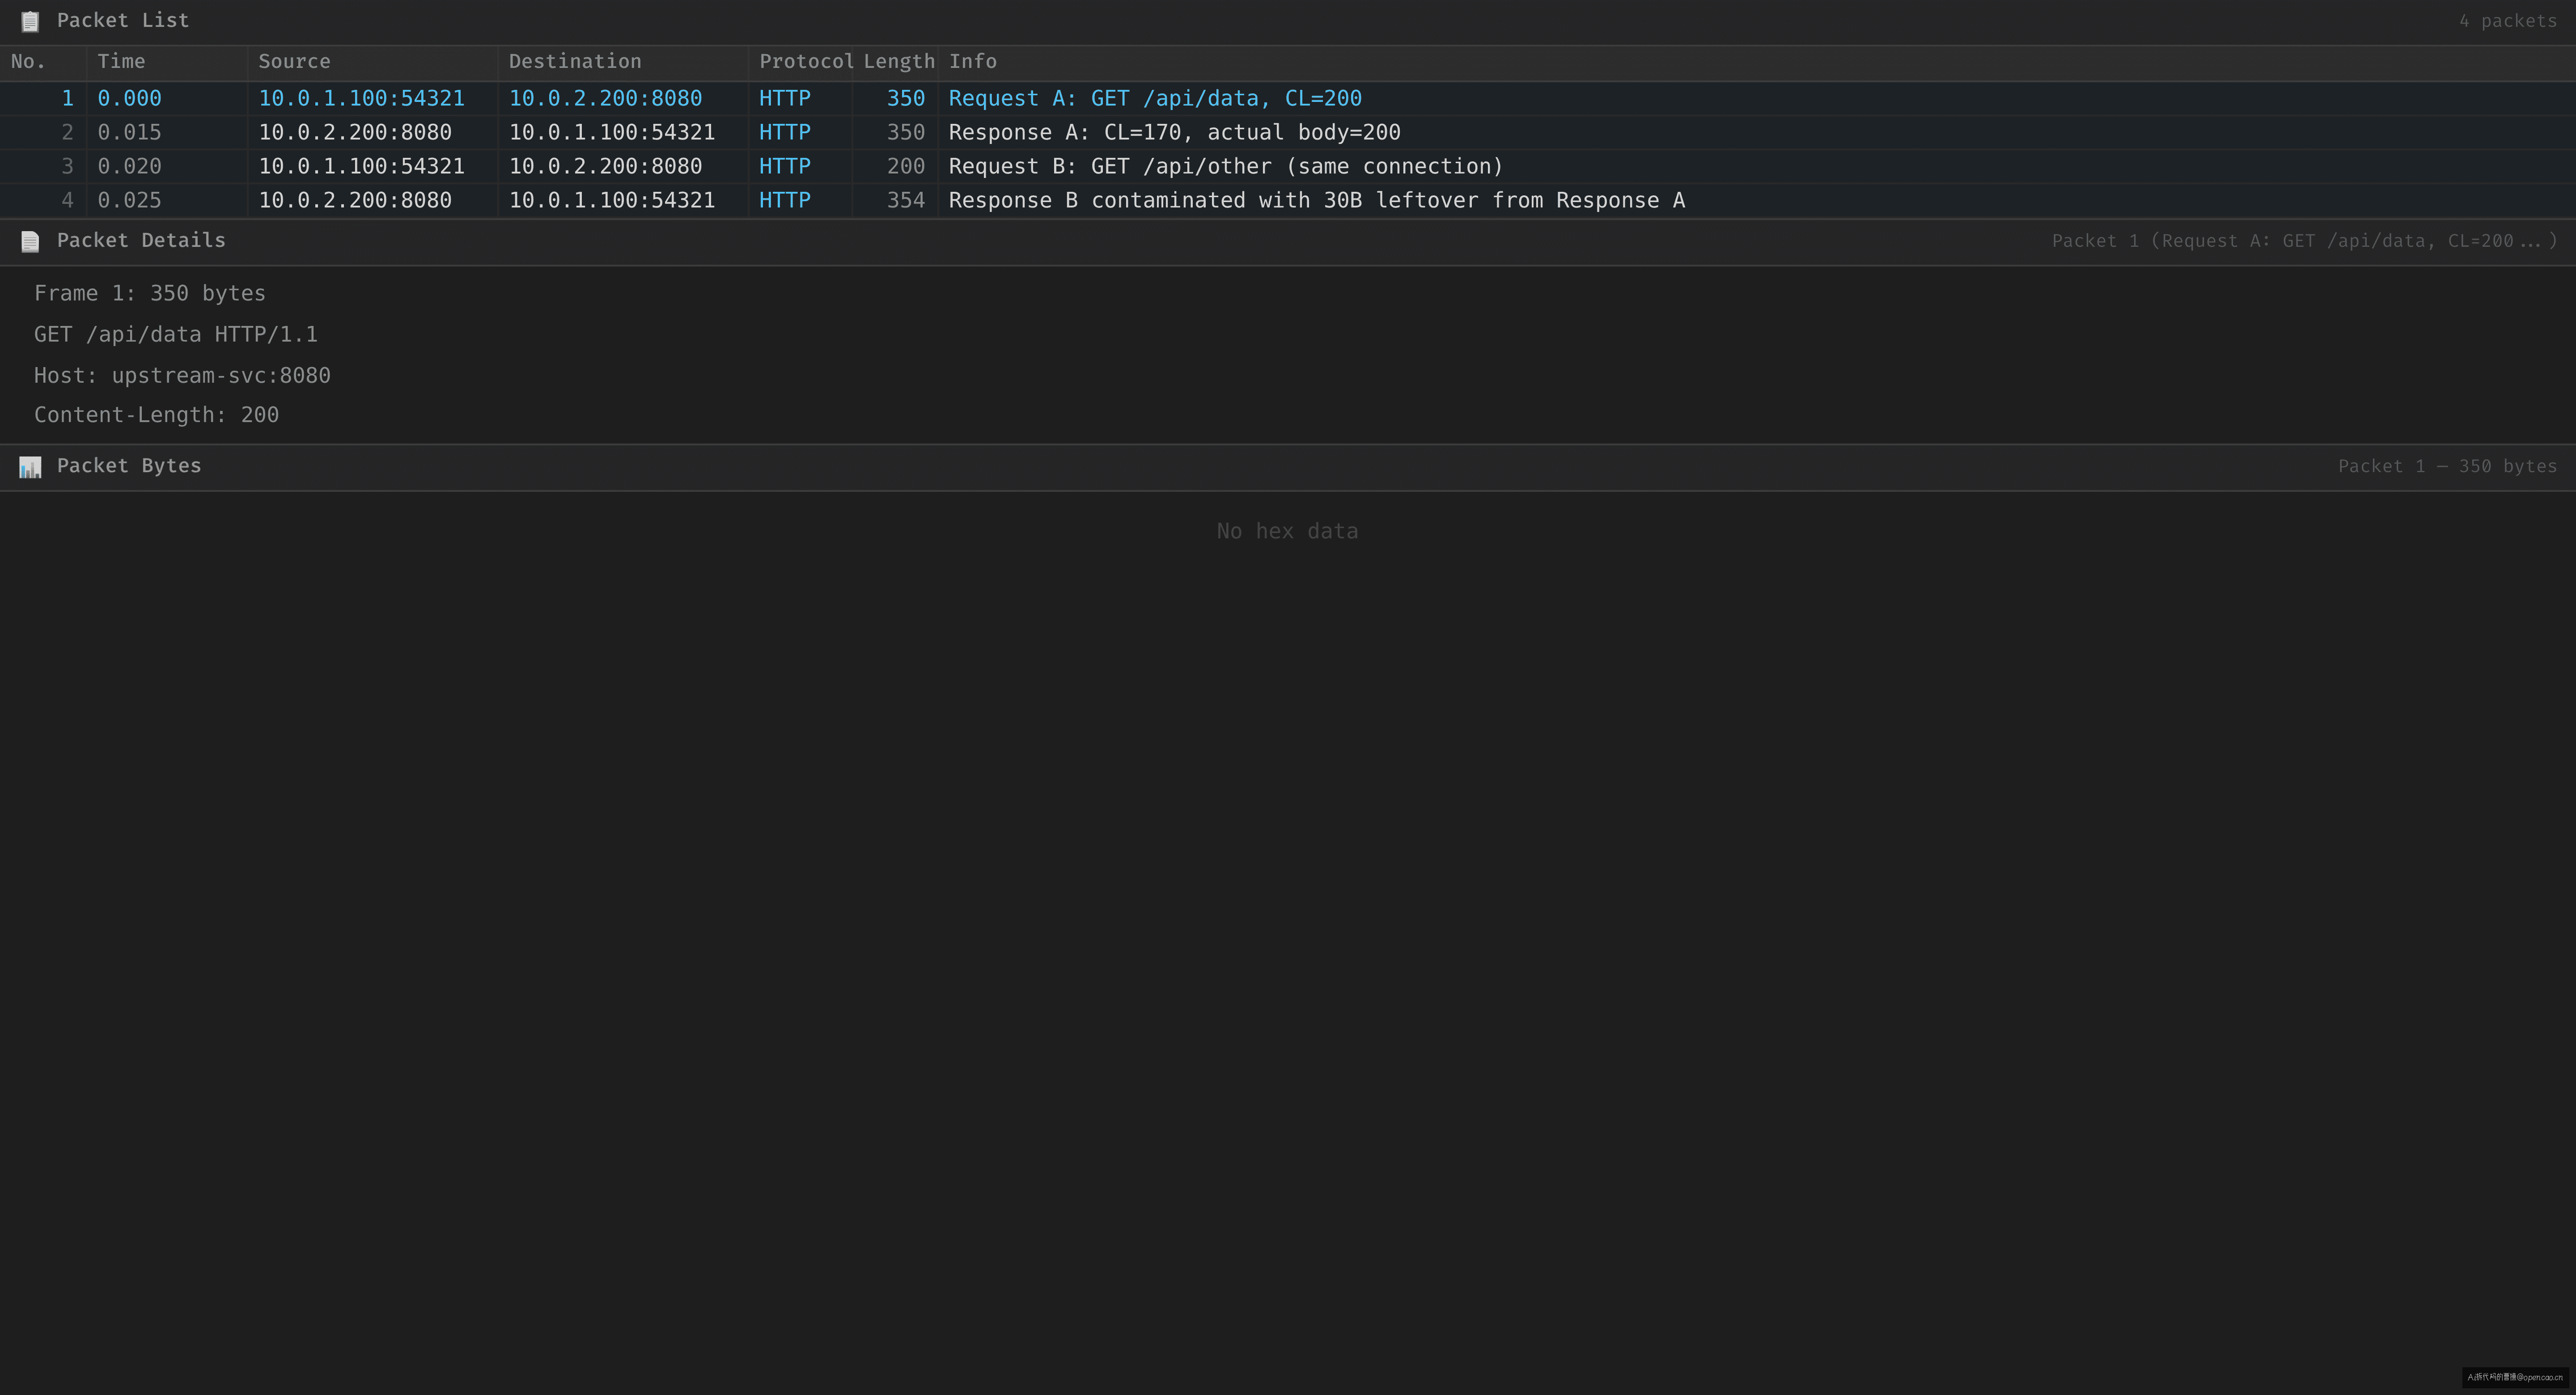The width and height of the screenshot is (2576, 1395).
Task: Click the '4 packets' counter
Action: tap(2508, 21)
